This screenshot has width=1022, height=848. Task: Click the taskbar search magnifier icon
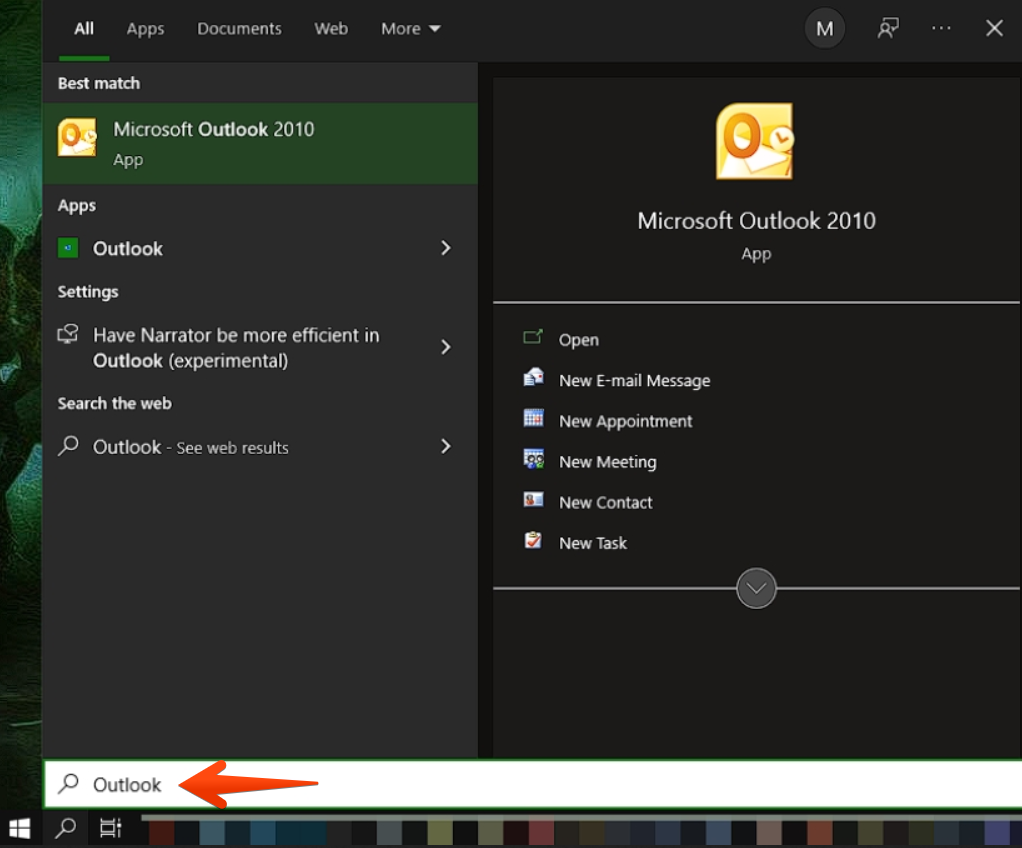pyautogui.click(x=65, y=828)
